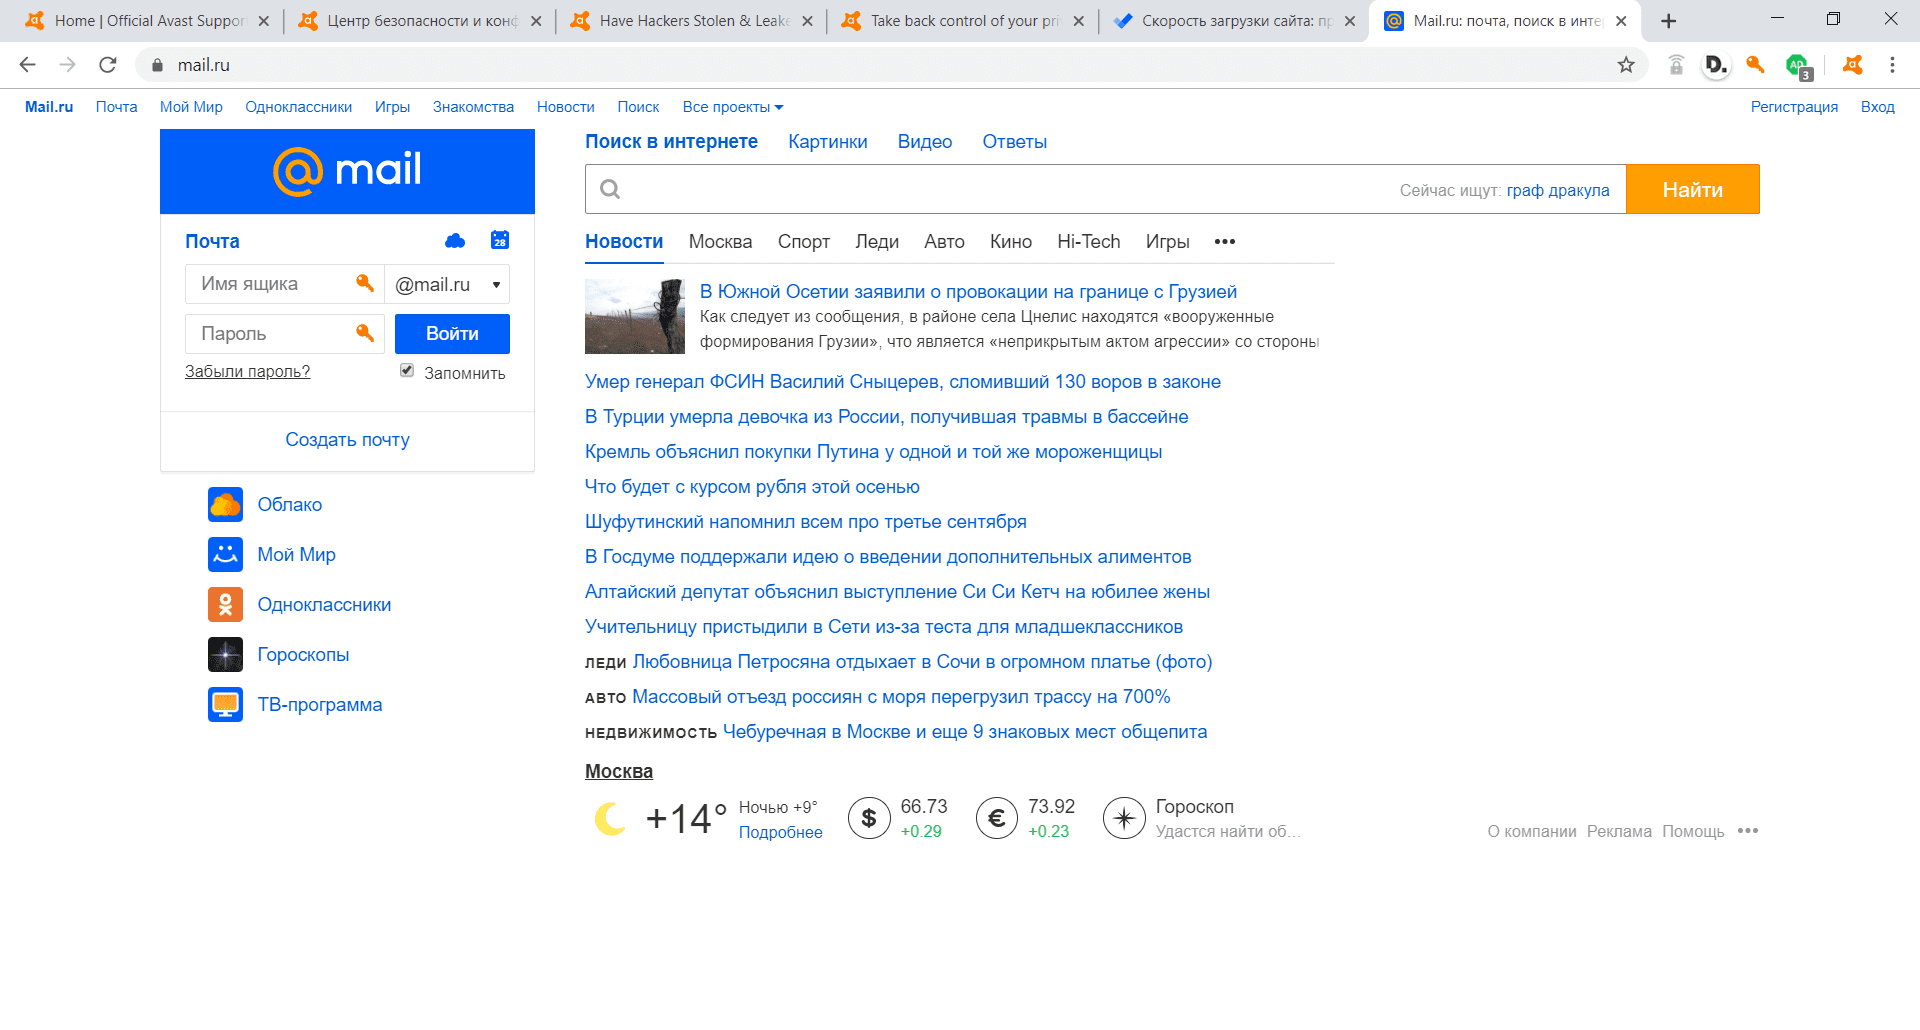Open the Москва weather heading link
The image size is (1920, 1030).
[619, 771]
